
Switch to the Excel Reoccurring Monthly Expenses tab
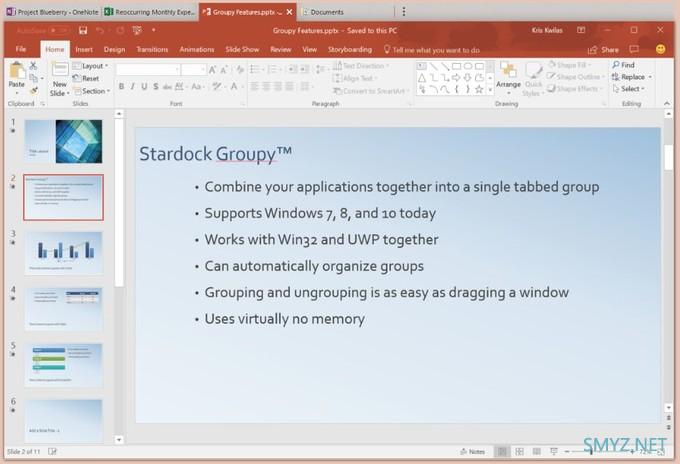click(x=151, y=12)
